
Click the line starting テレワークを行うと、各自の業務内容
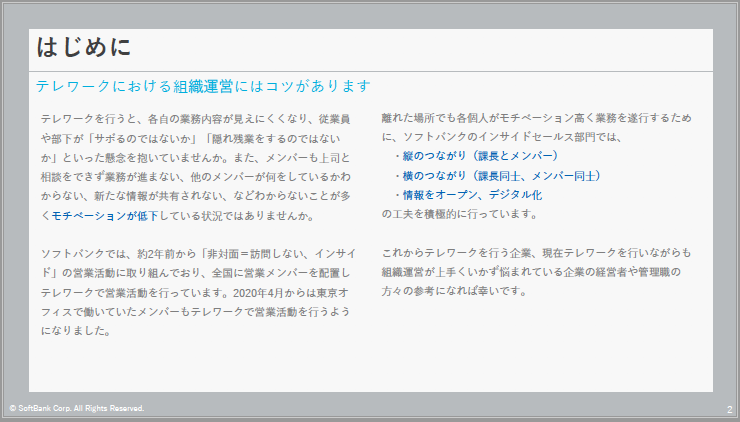point(195,119)
